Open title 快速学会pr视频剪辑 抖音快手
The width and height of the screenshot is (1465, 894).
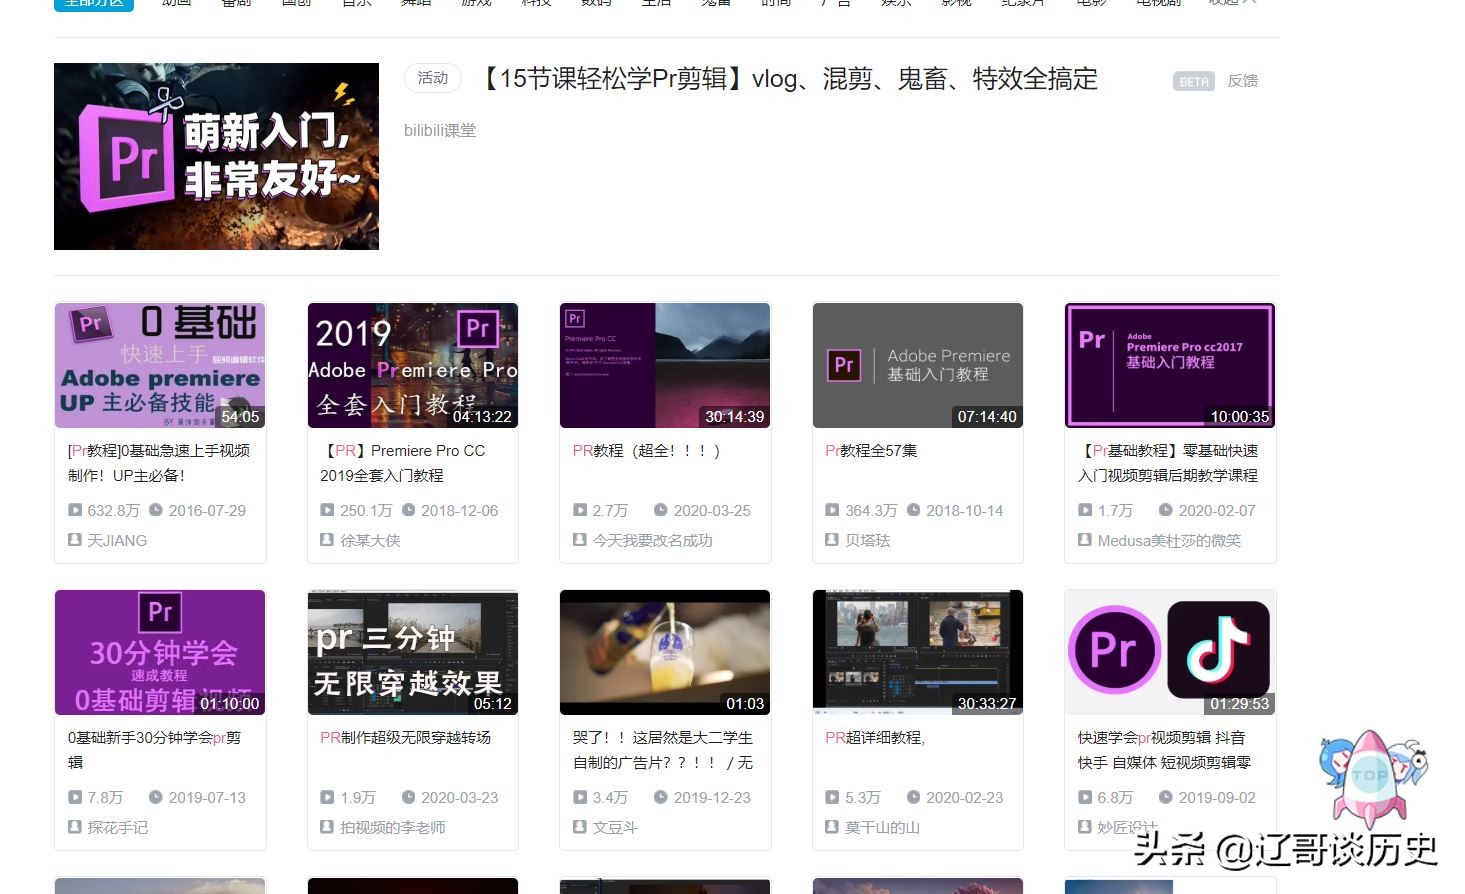tap(1164, 750)
